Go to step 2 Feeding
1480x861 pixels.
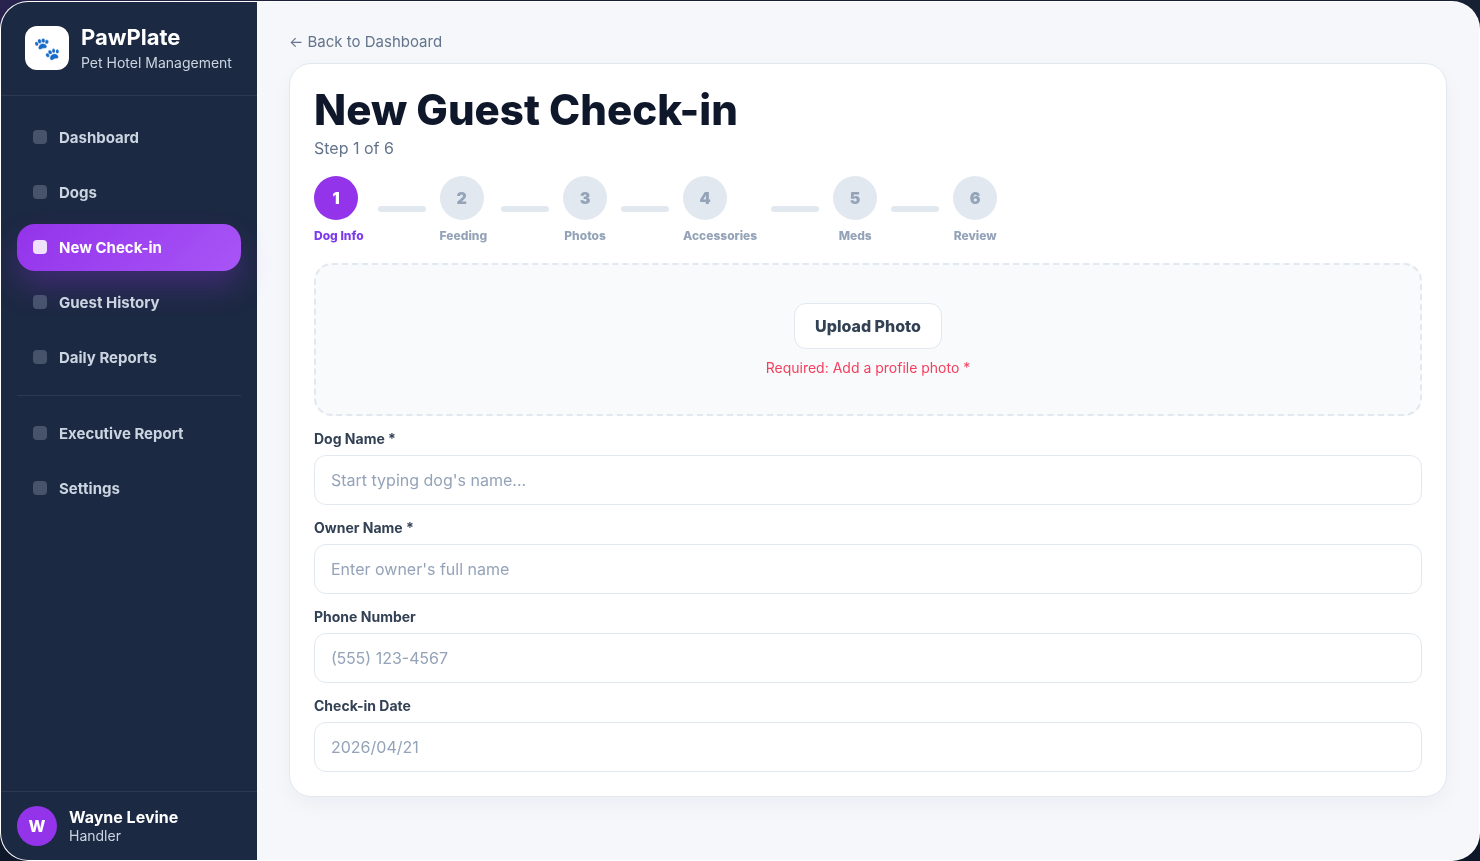coord(462,198)
